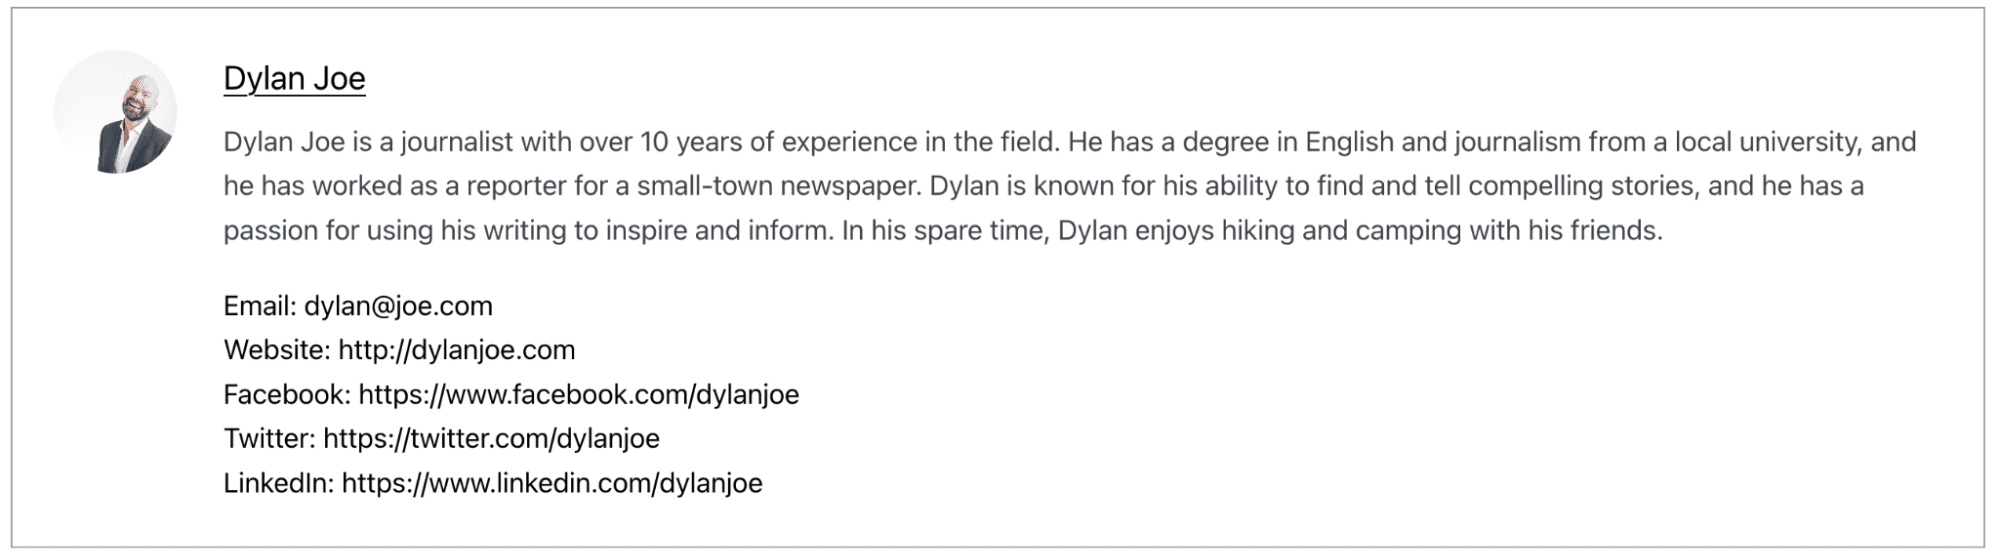Follow the linkedin.com/dylanjoe profile URL
Viewport: 1999px width, 557px height.
[552, 484]
